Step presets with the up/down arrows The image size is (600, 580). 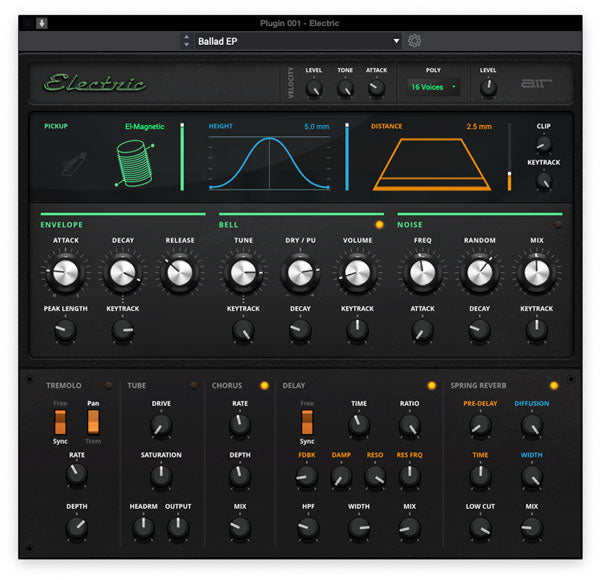pos(186,41)
